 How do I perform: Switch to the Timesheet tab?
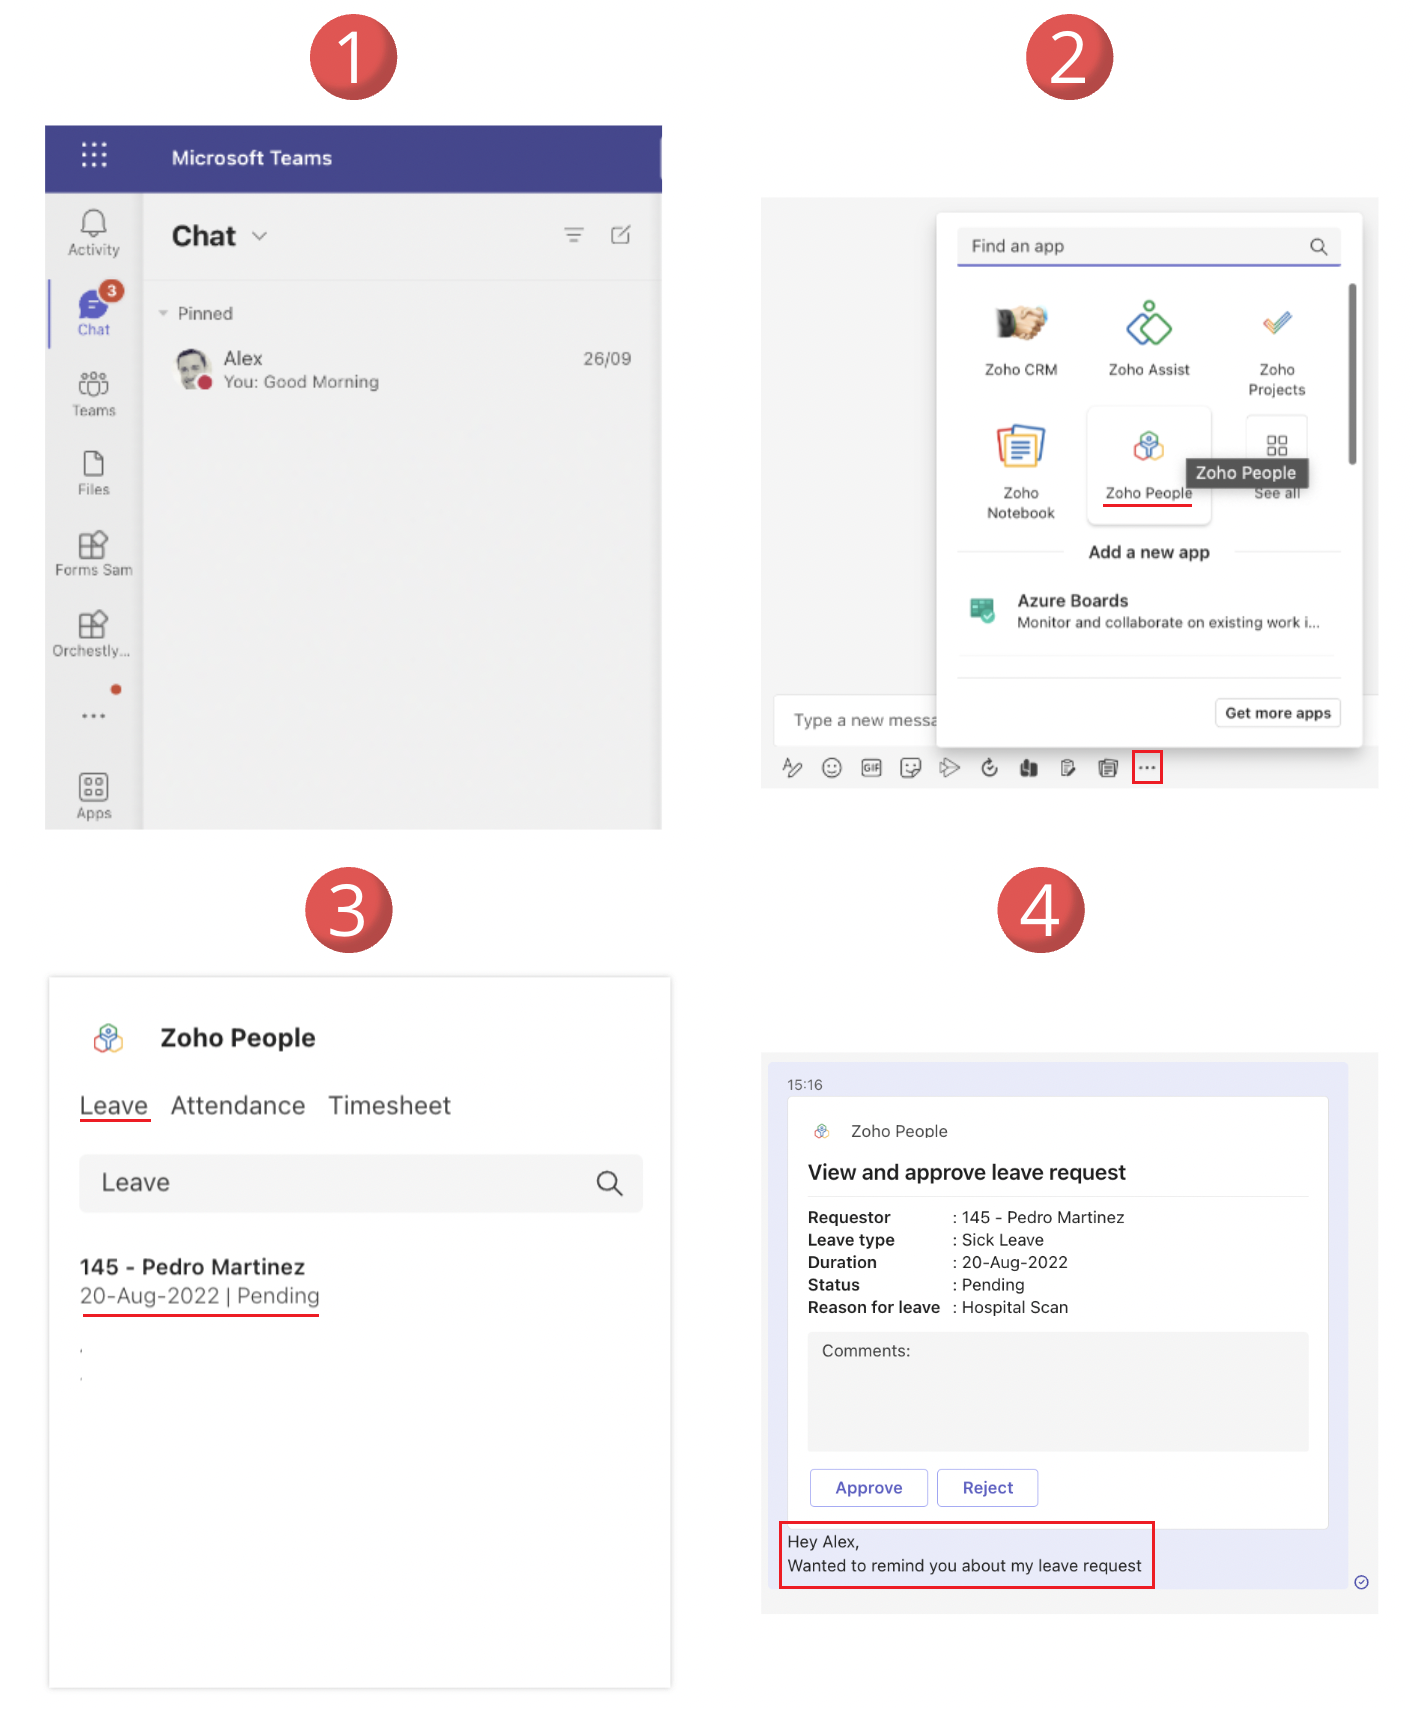[390, 1105]
